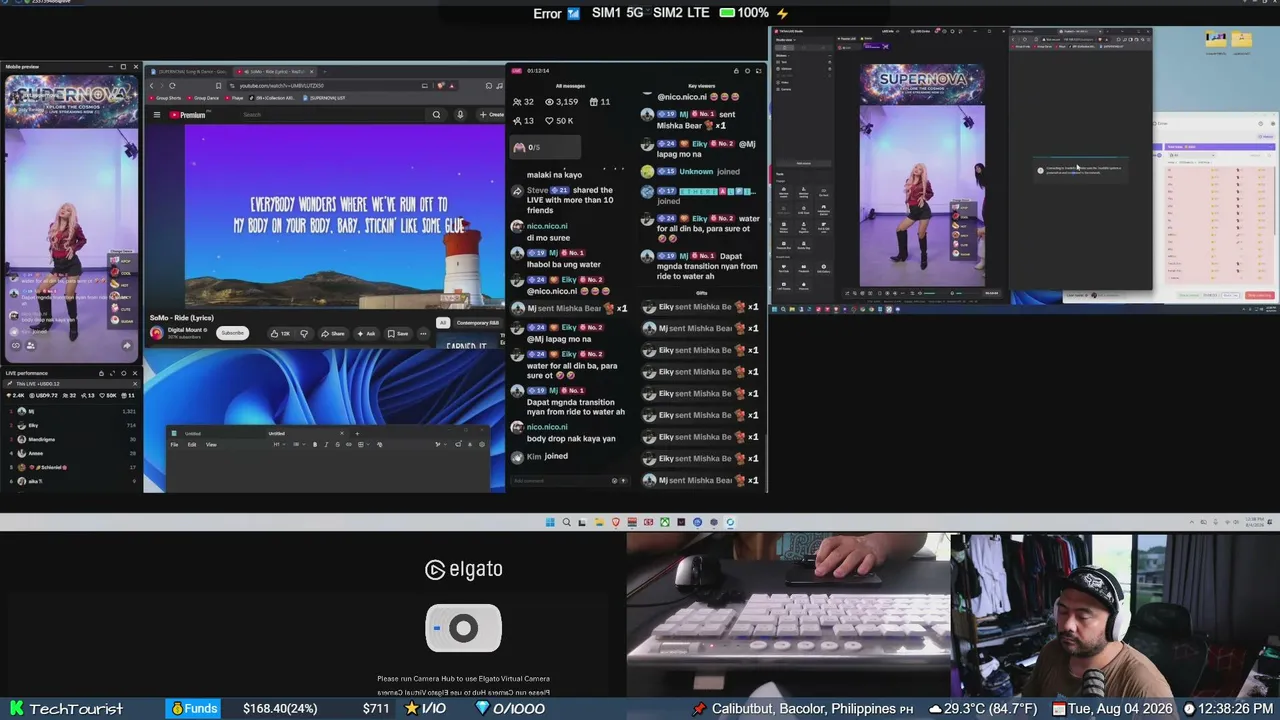Bookmark the page in the address bar
The image size is (1280, 720).
[x=218, y=86]
